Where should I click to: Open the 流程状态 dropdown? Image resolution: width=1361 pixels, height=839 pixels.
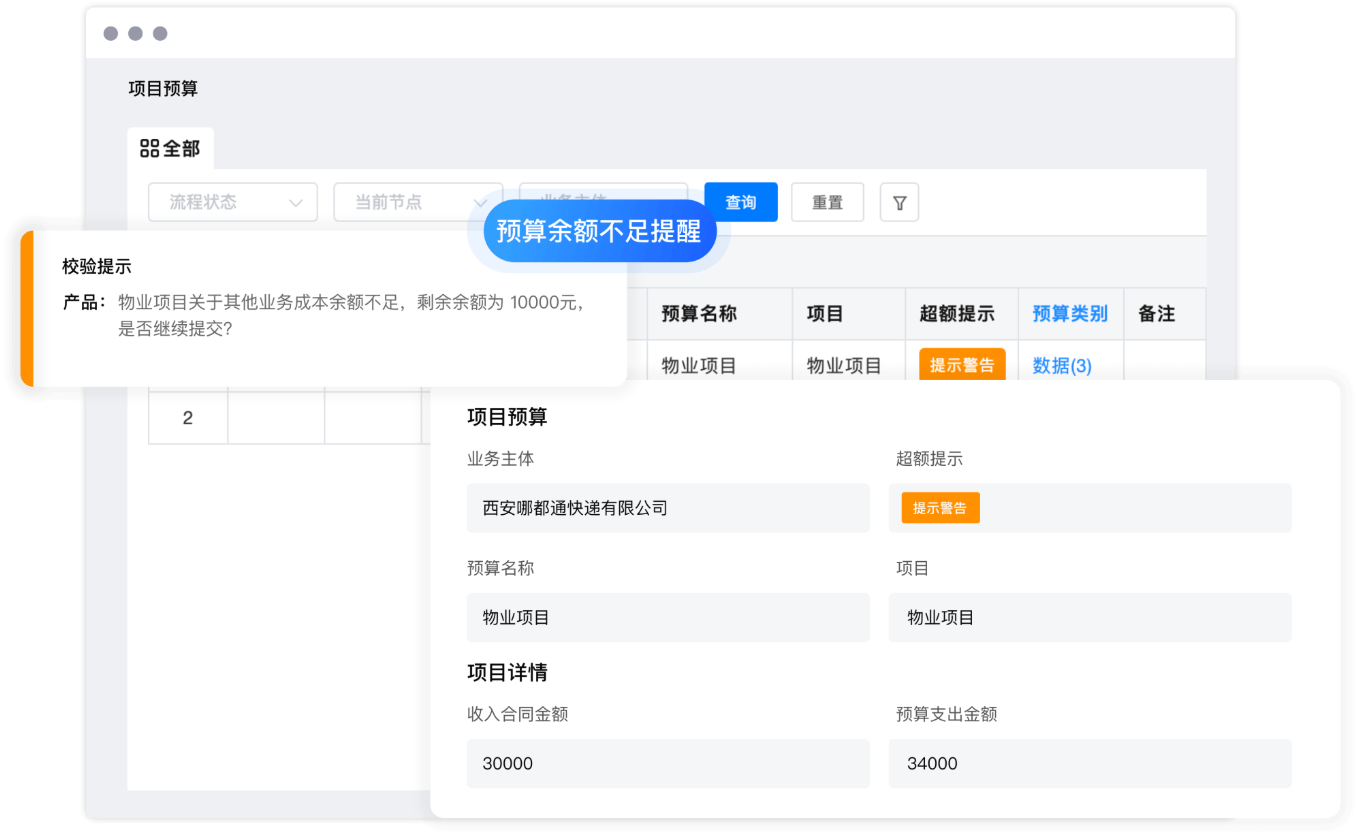(x=233, y=202)
